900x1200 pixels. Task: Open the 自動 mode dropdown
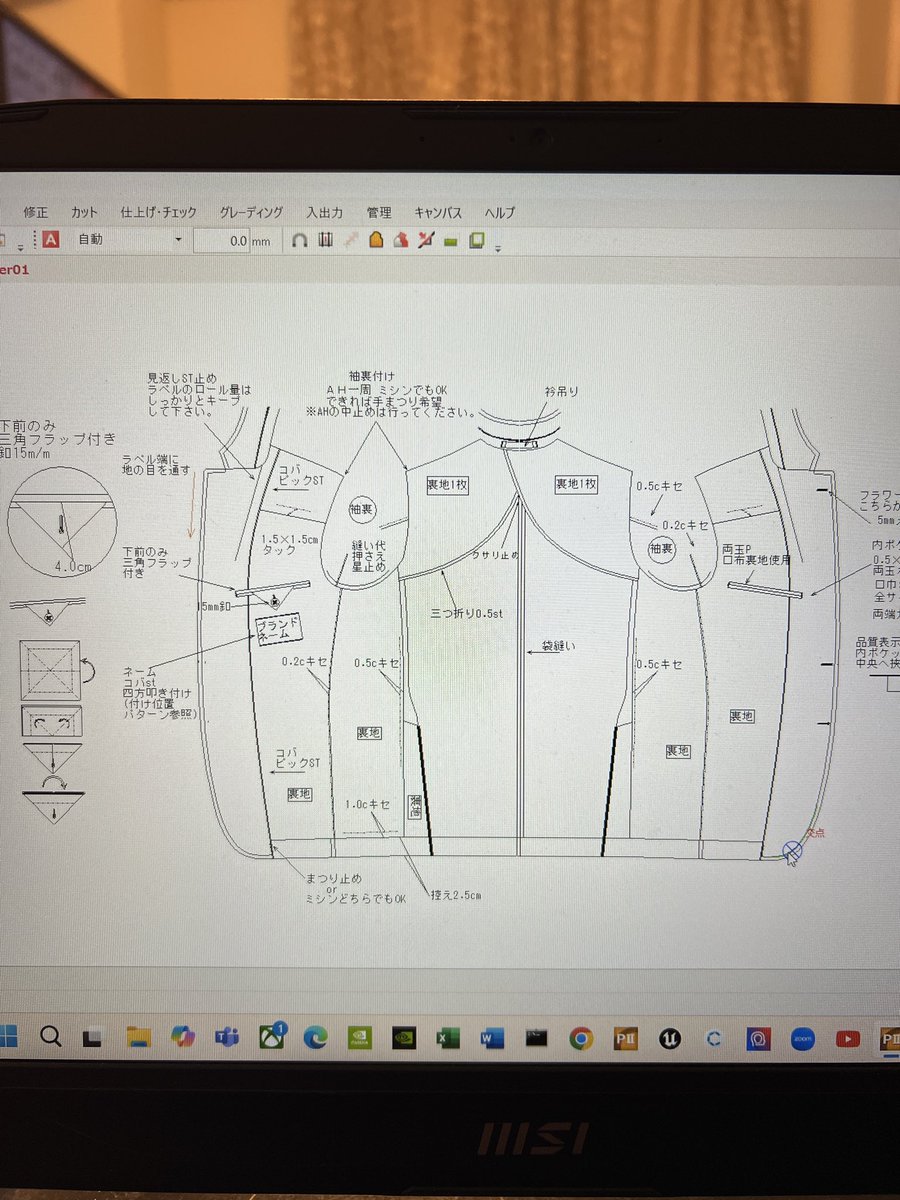pyautogui.click(x=130, y=240)
